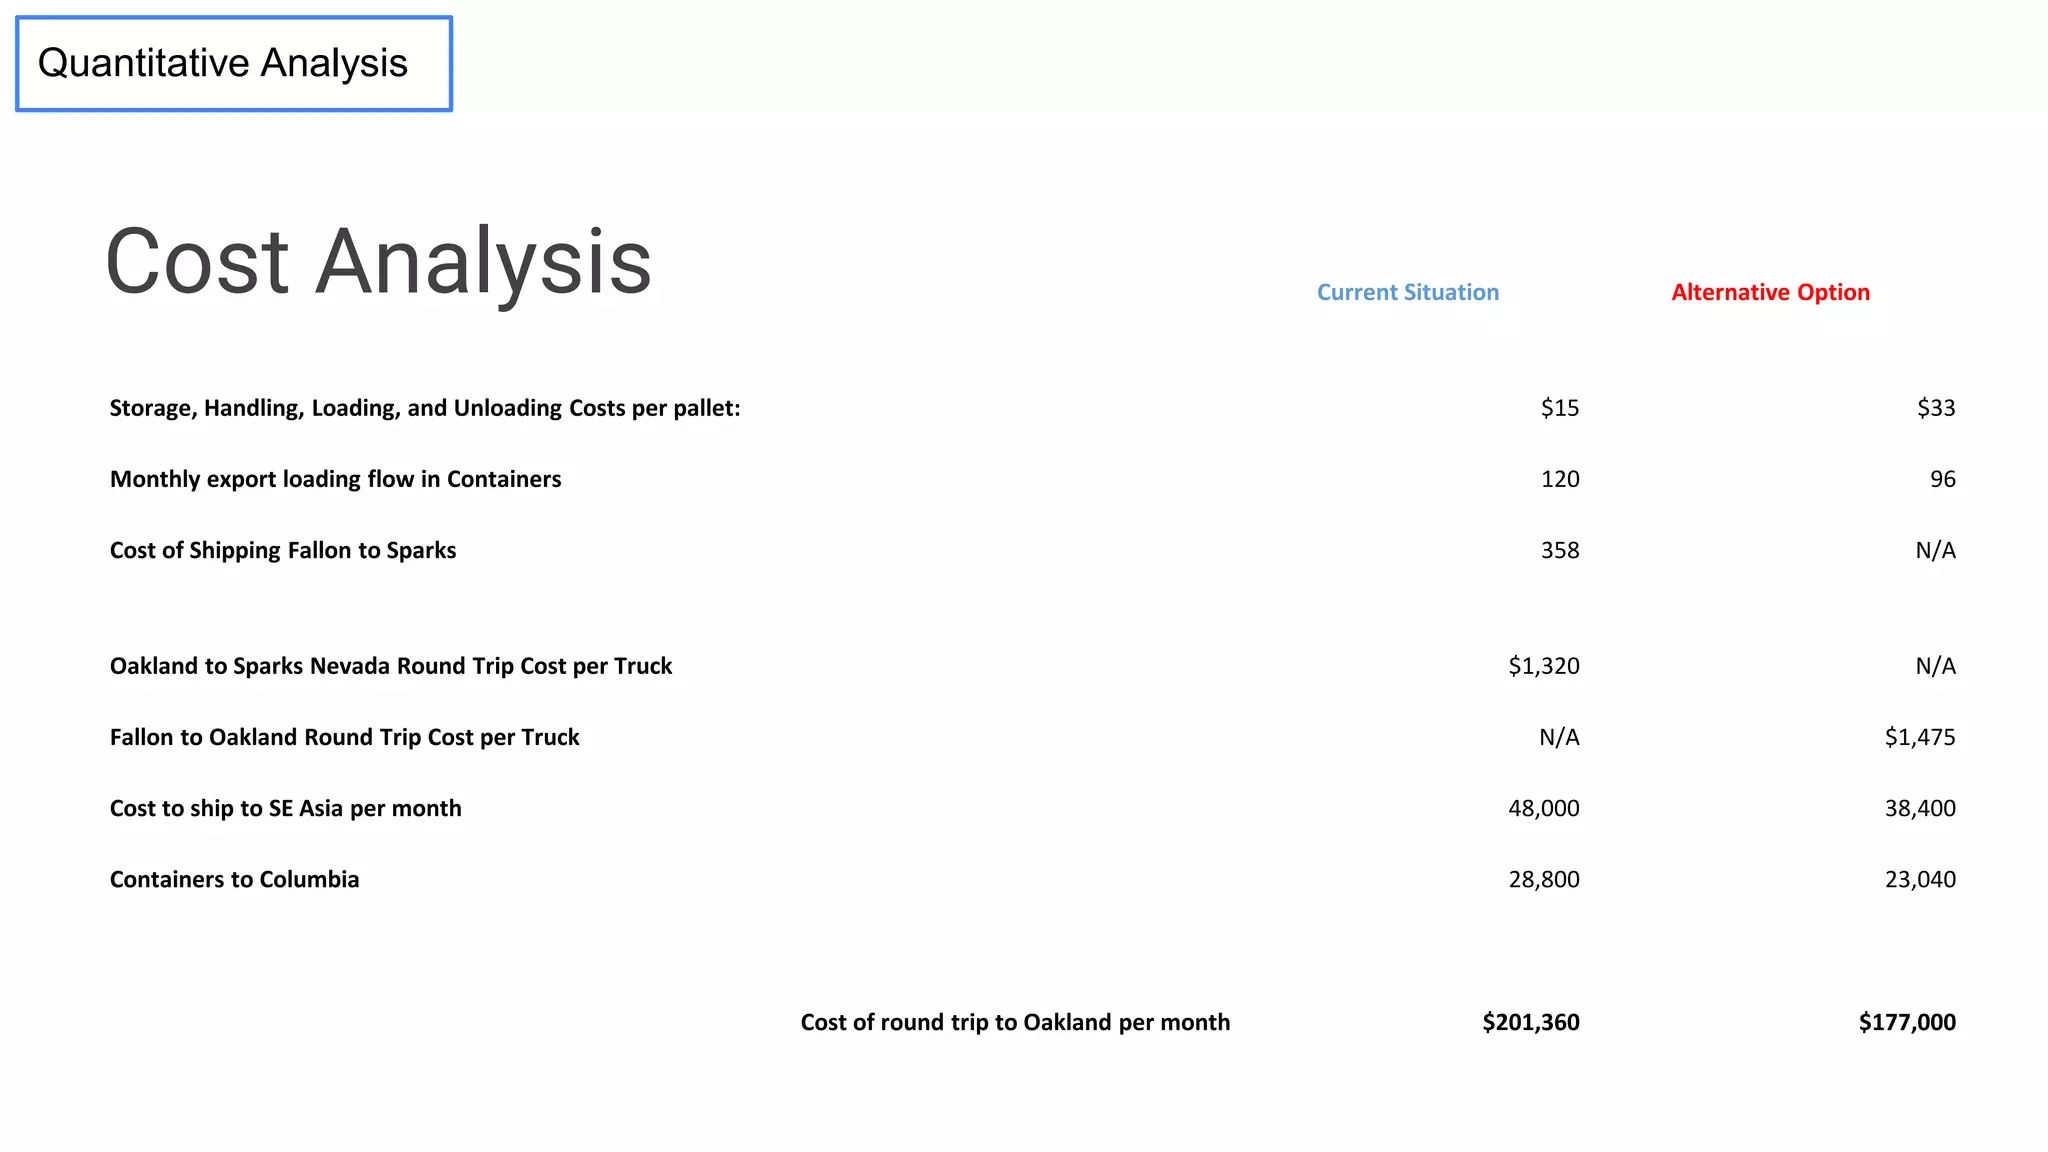Click the Quantitative Analysis title box

tap(233, 63)
